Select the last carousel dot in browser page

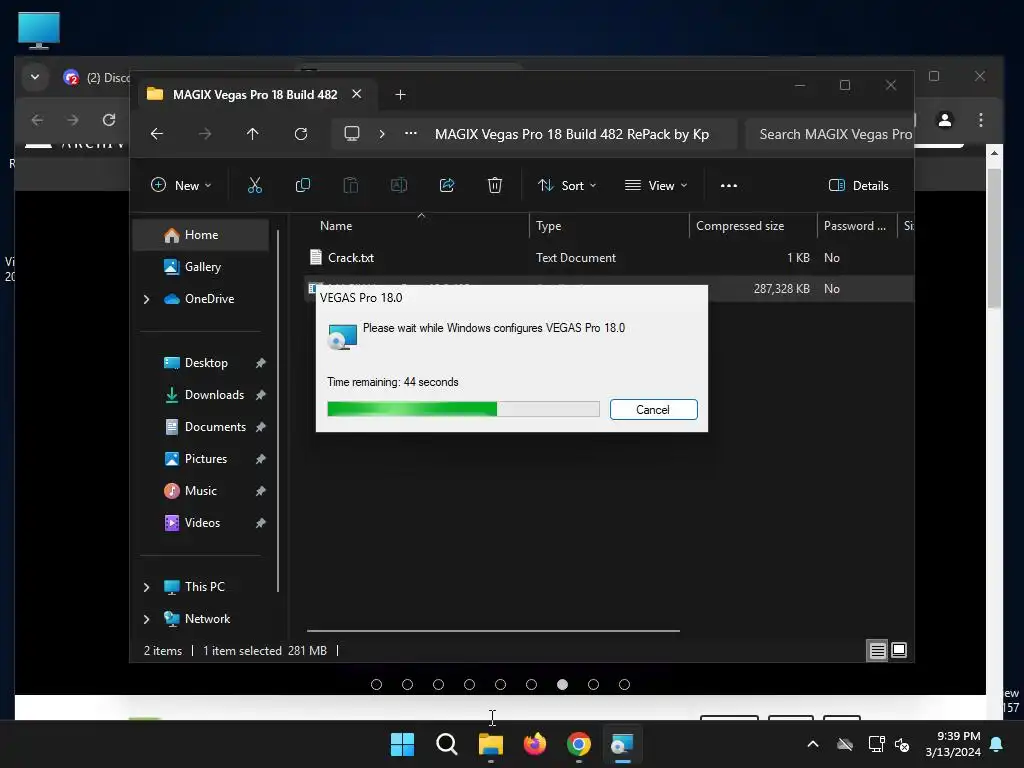click(x=624, y=684)
